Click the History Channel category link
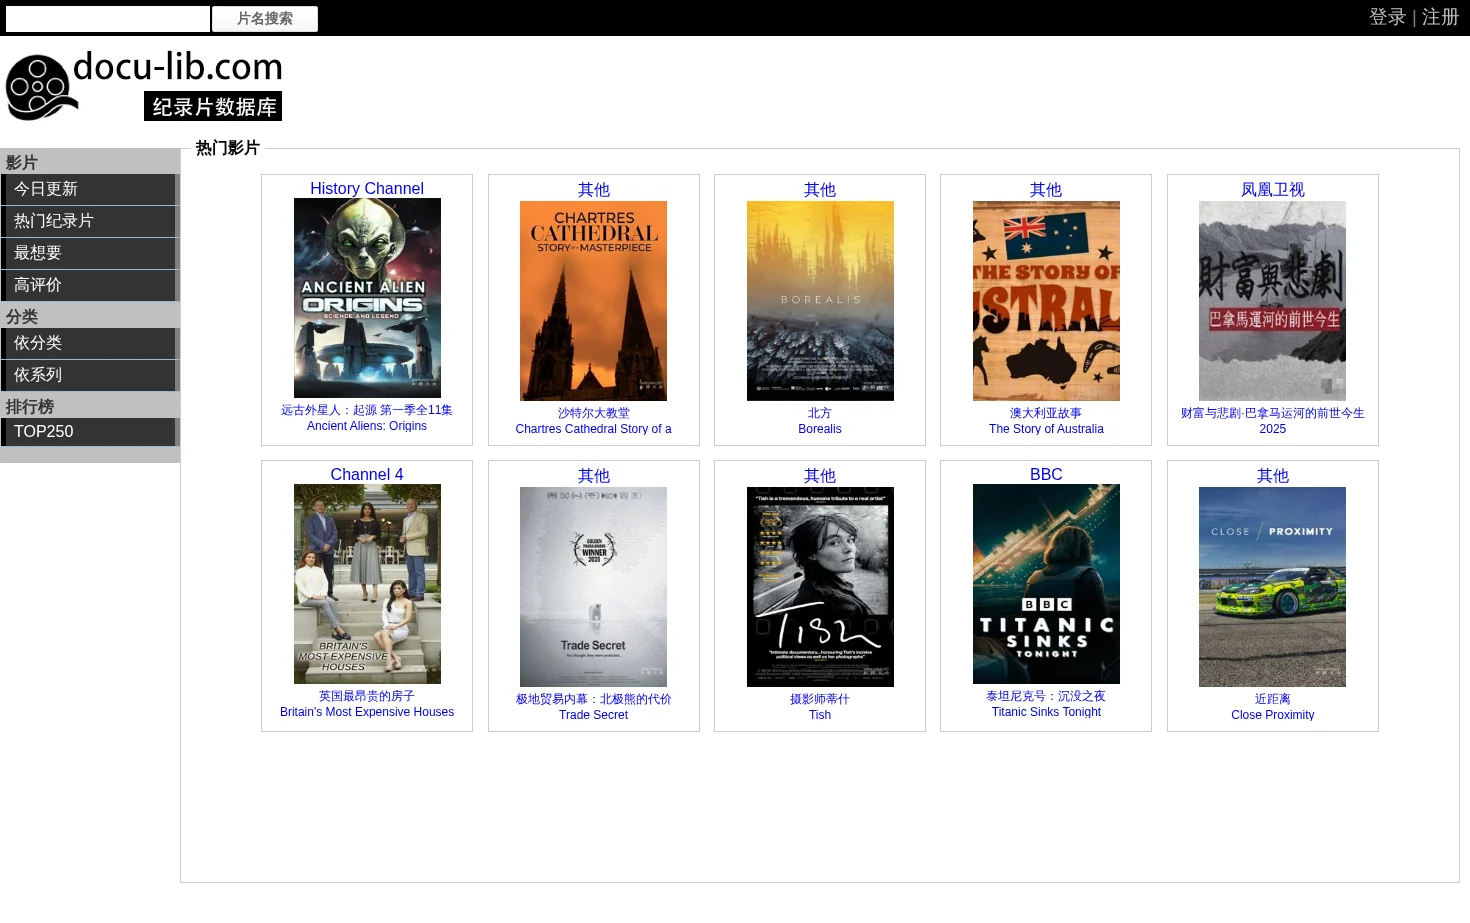The image size is (1470, 923). click(367, 188)
